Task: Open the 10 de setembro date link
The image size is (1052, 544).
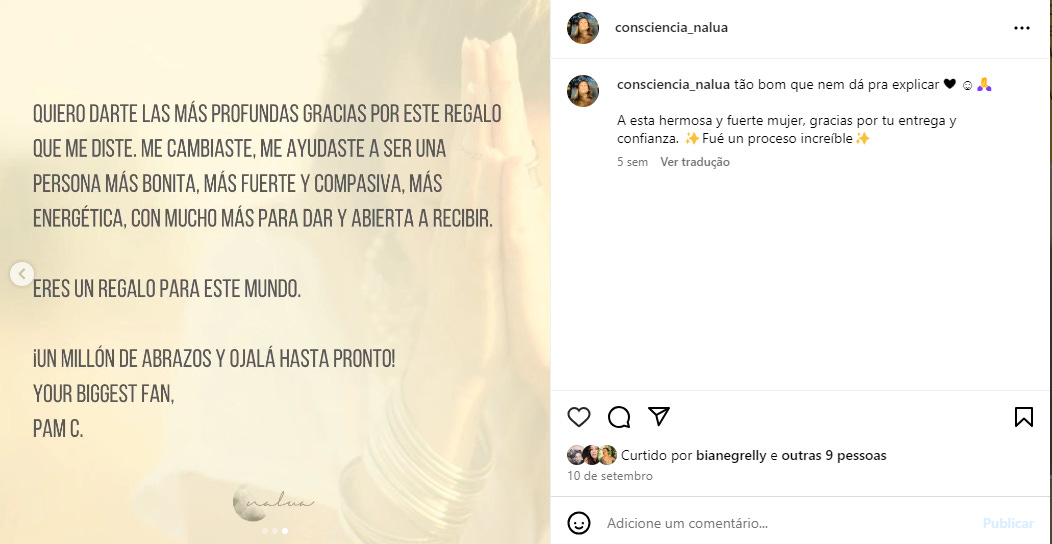Action: pos(610,476)
